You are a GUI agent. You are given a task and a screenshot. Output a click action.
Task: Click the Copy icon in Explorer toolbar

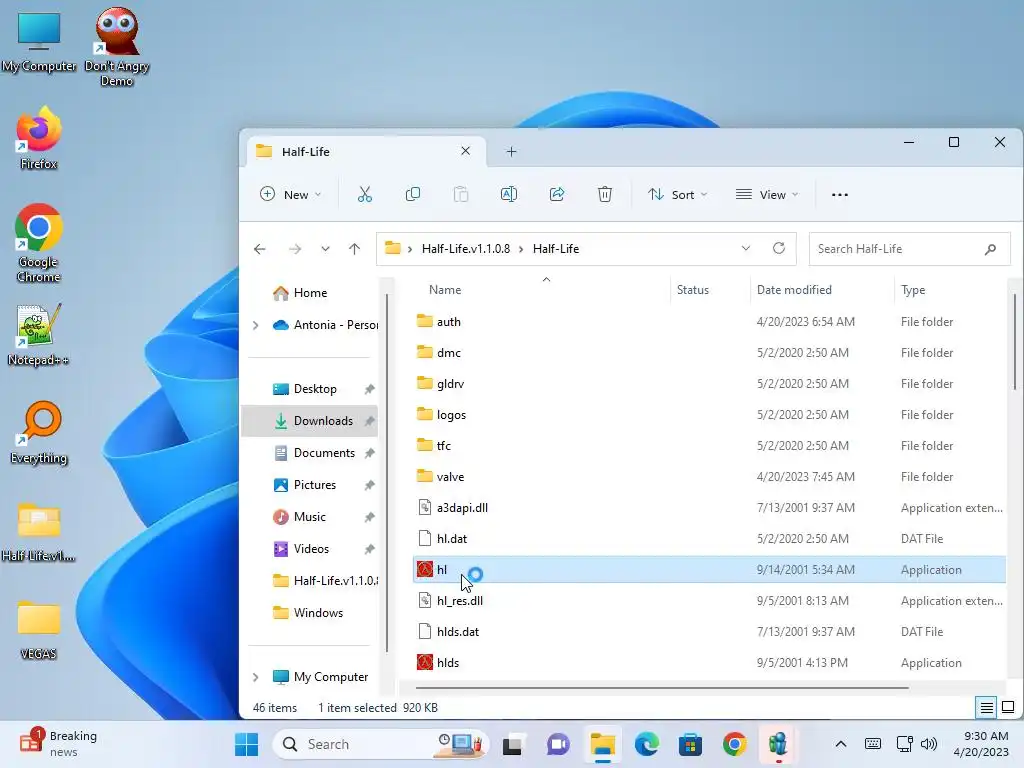(x=413, y=195)
